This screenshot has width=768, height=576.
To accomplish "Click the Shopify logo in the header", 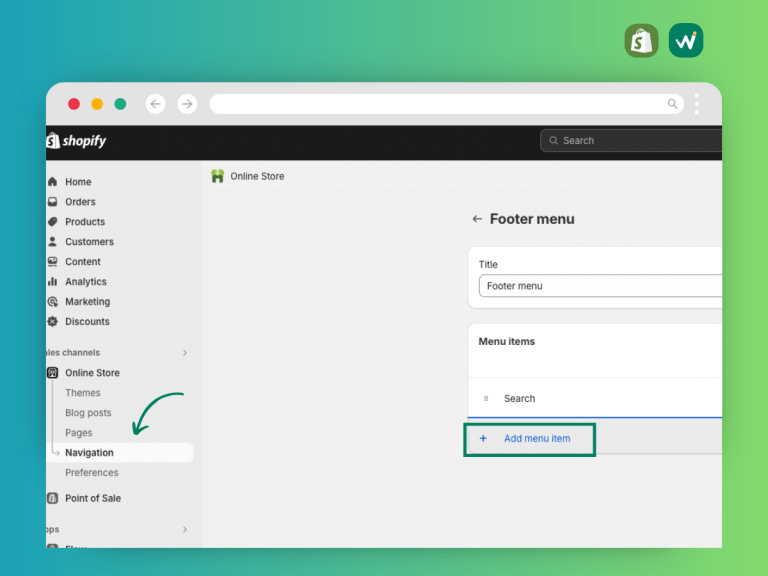I will (76, 141).
